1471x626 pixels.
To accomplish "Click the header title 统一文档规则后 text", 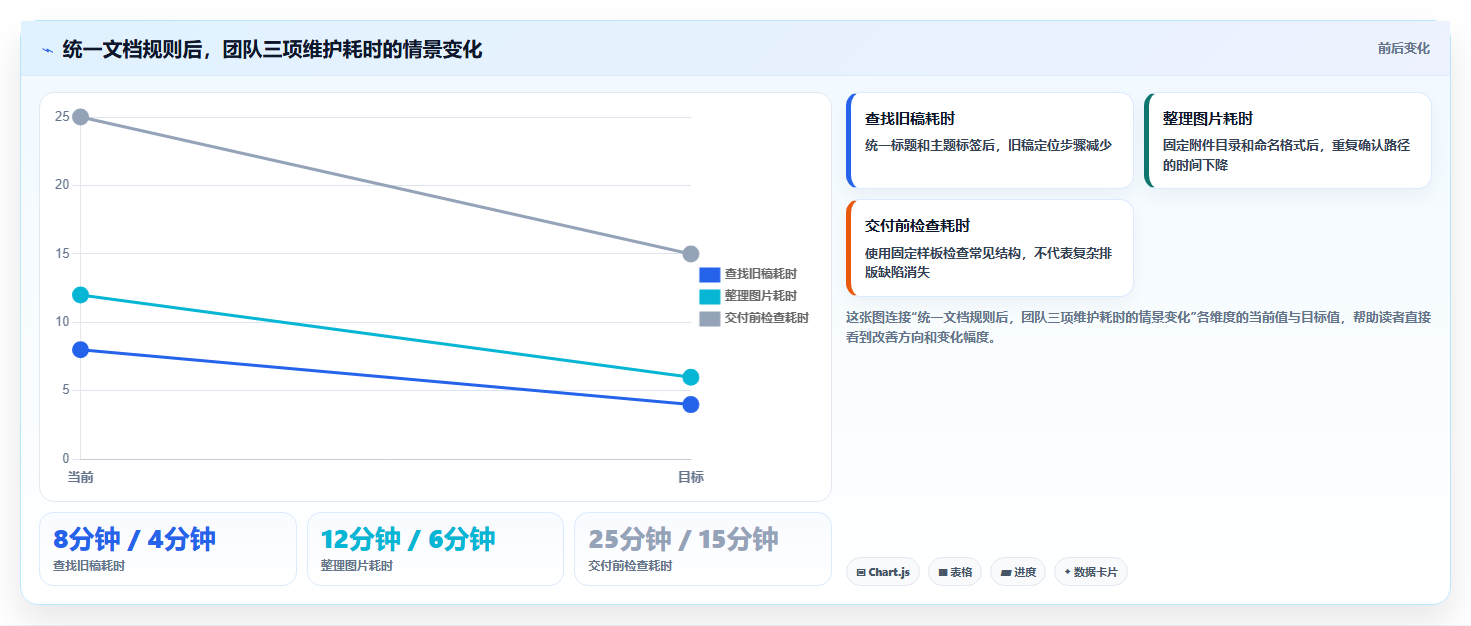I will [x=132, y=49].
